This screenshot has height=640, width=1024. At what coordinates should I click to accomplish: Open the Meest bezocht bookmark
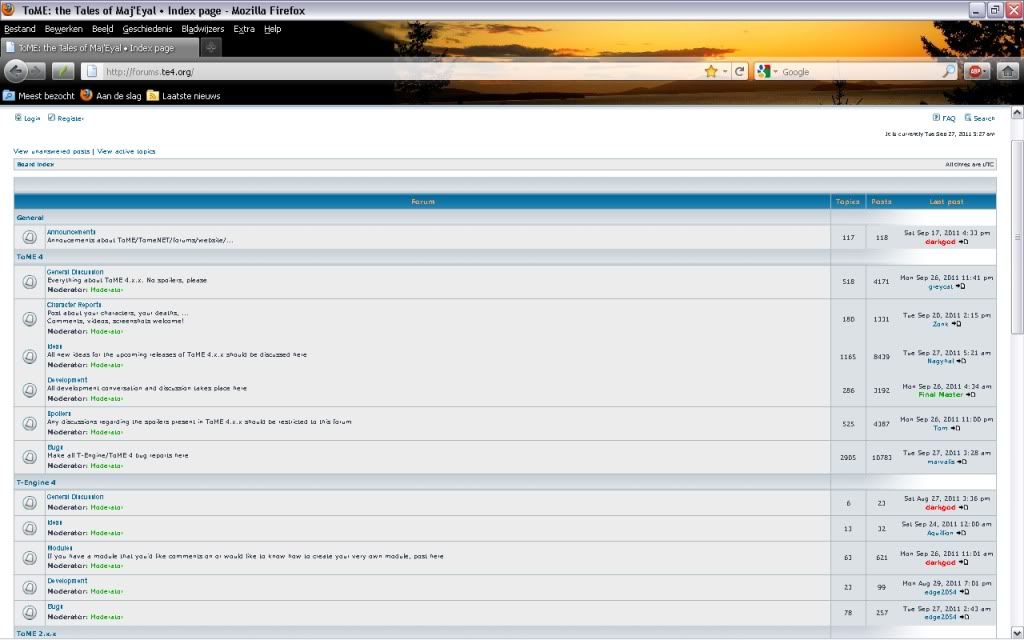coord(39,95)
